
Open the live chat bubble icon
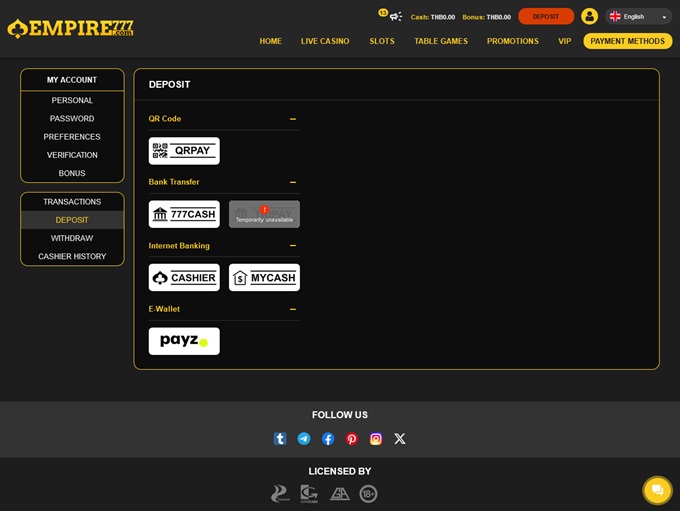click(x=657, y=490)
